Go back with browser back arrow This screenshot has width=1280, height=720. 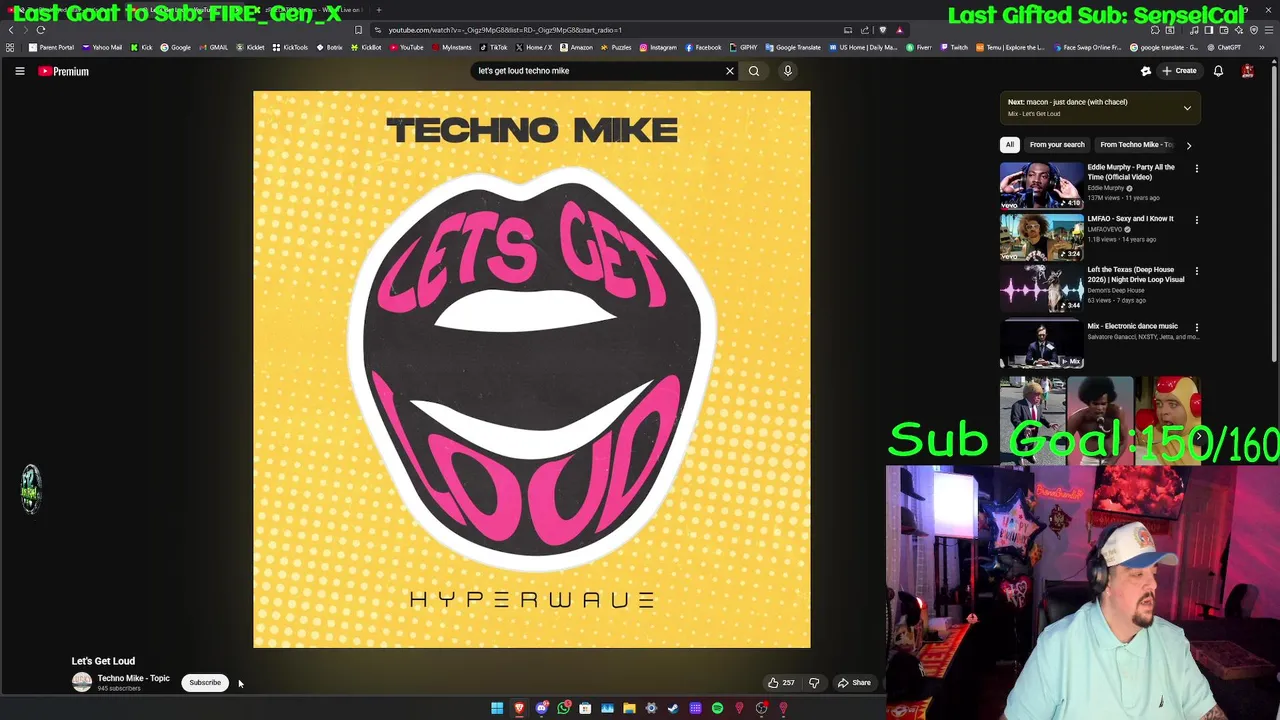click(x=10, y=30)
